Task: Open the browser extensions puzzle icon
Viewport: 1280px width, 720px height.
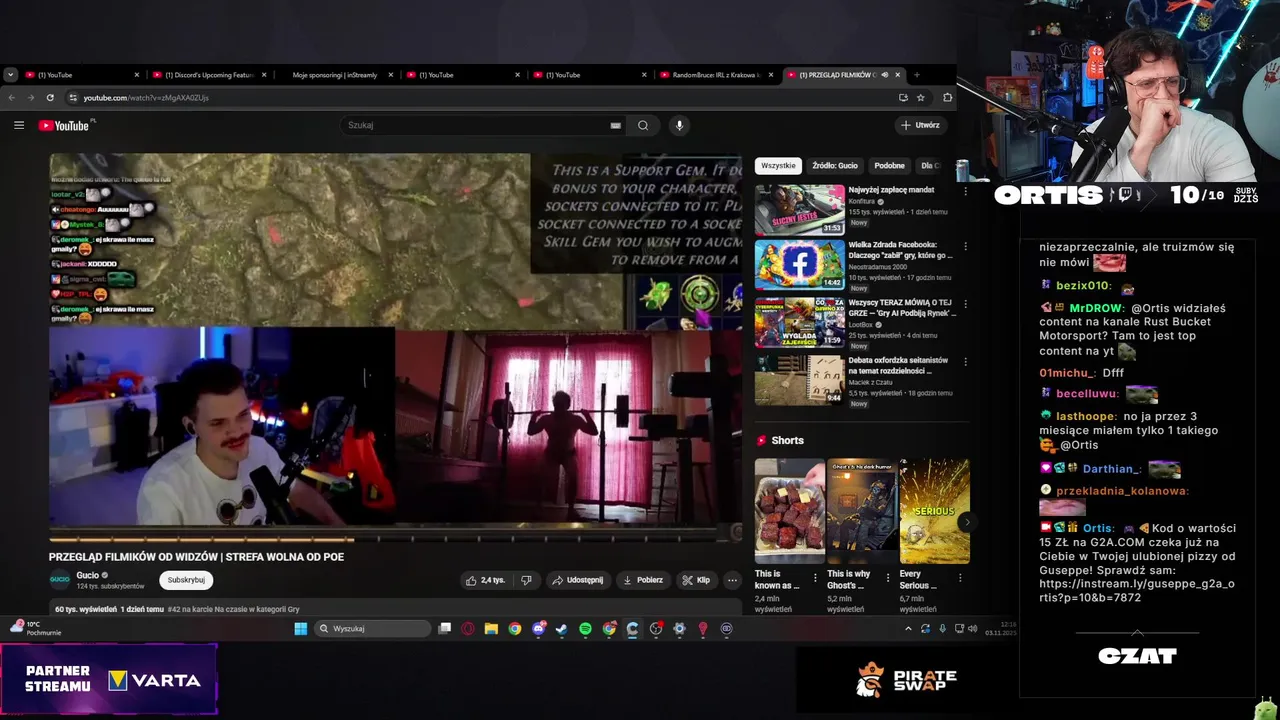Action: [x=947, y=97]
